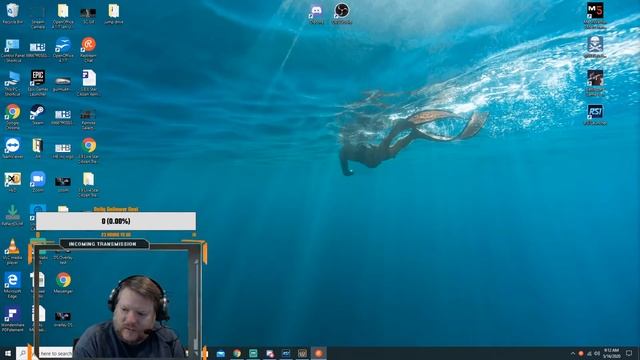
Task: Click the taskbar search magnifier icon
Action: (x=22, y=353)
